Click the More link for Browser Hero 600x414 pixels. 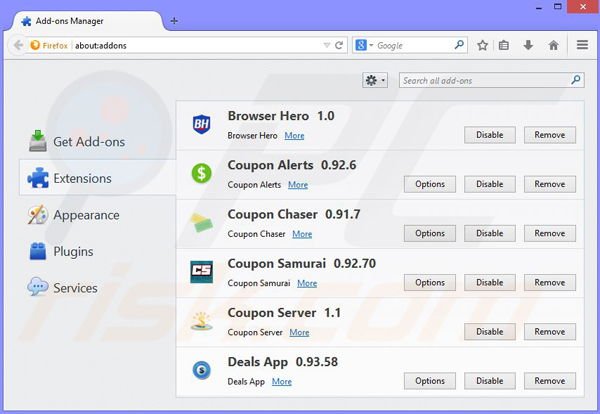click(x=294, y=135)
